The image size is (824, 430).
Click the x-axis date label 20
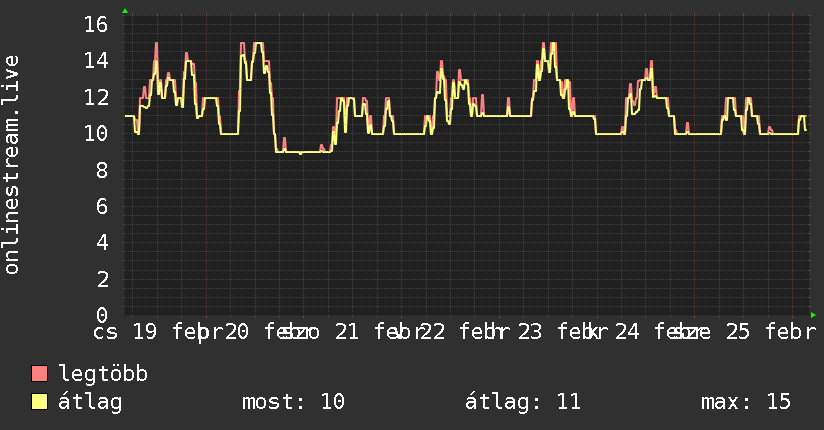click(x=236, y=332)
